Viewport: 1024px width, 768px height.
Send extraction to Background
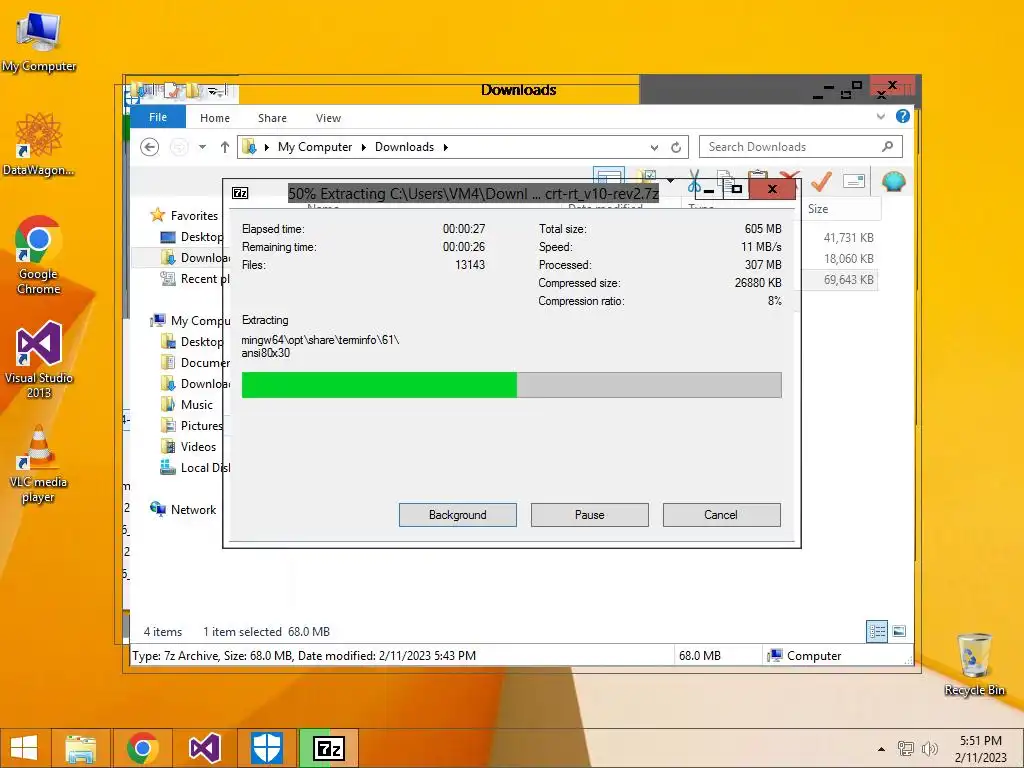click(458, 515)
